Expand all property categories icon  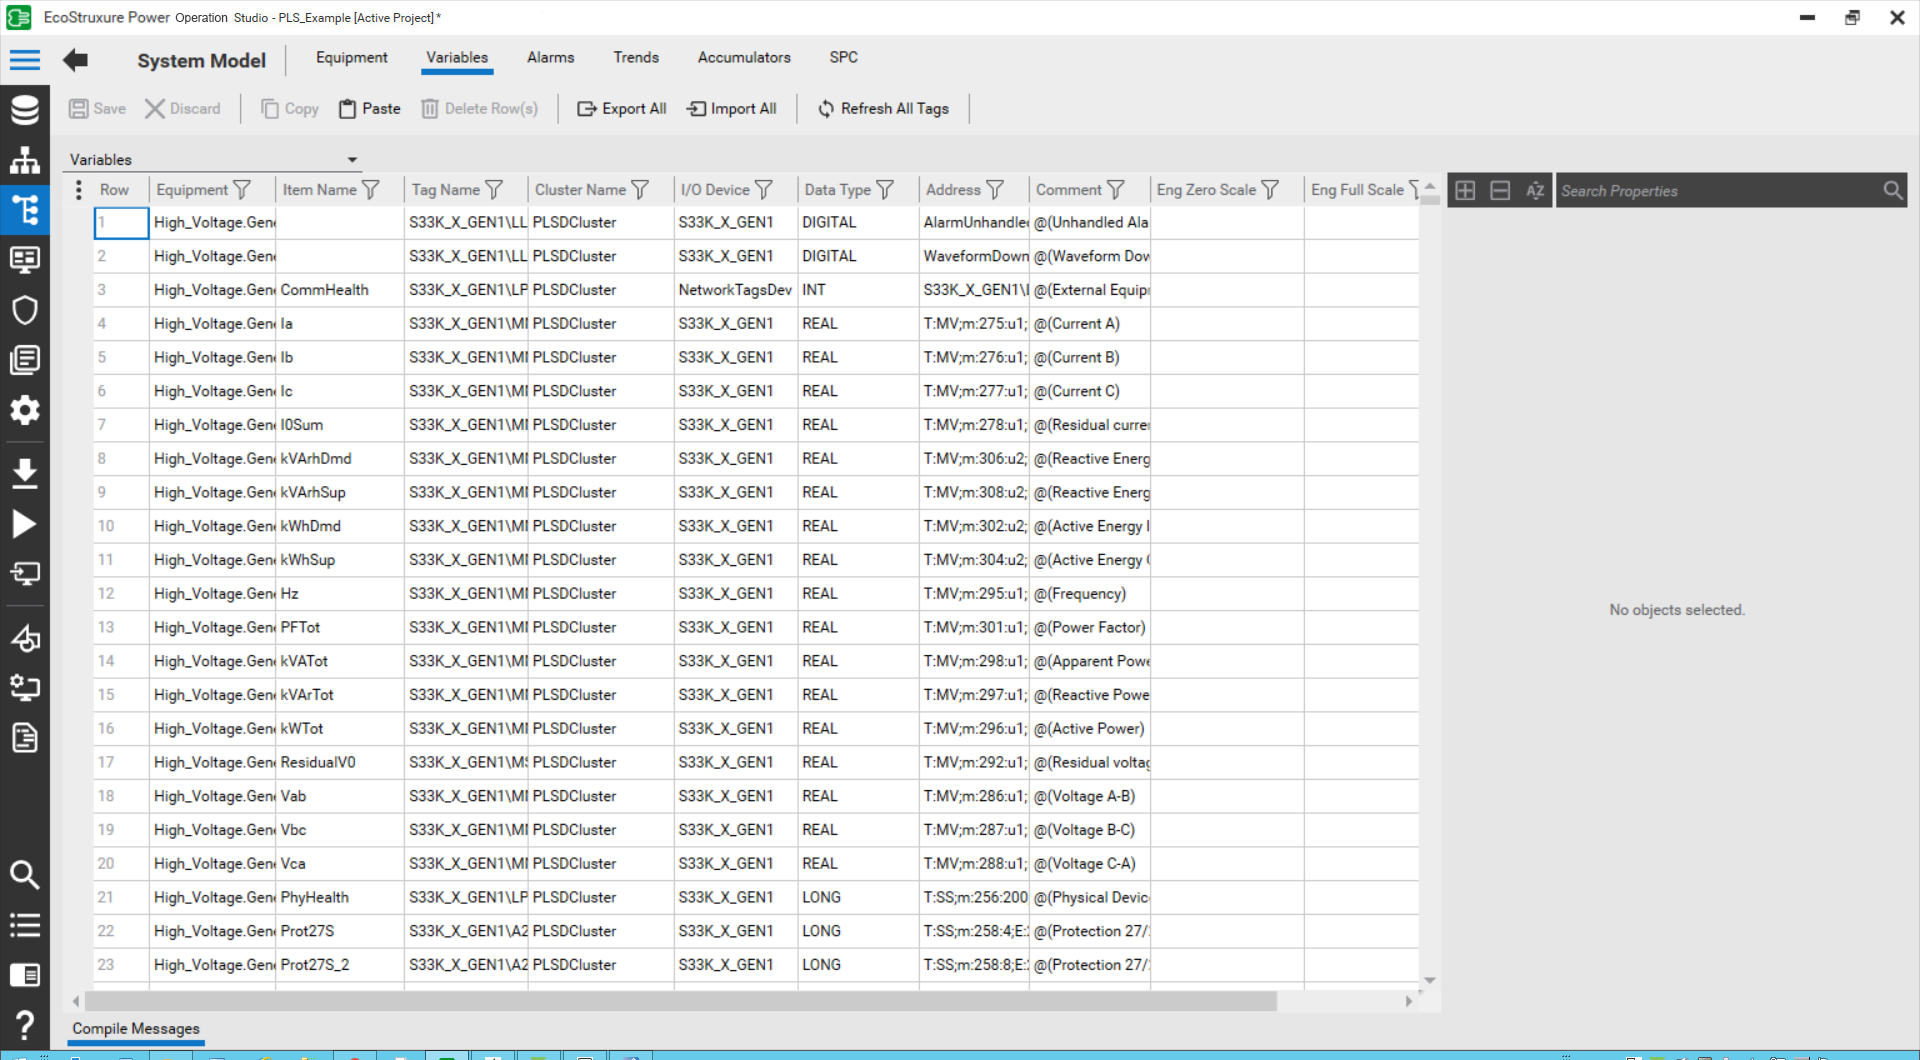1465,190
